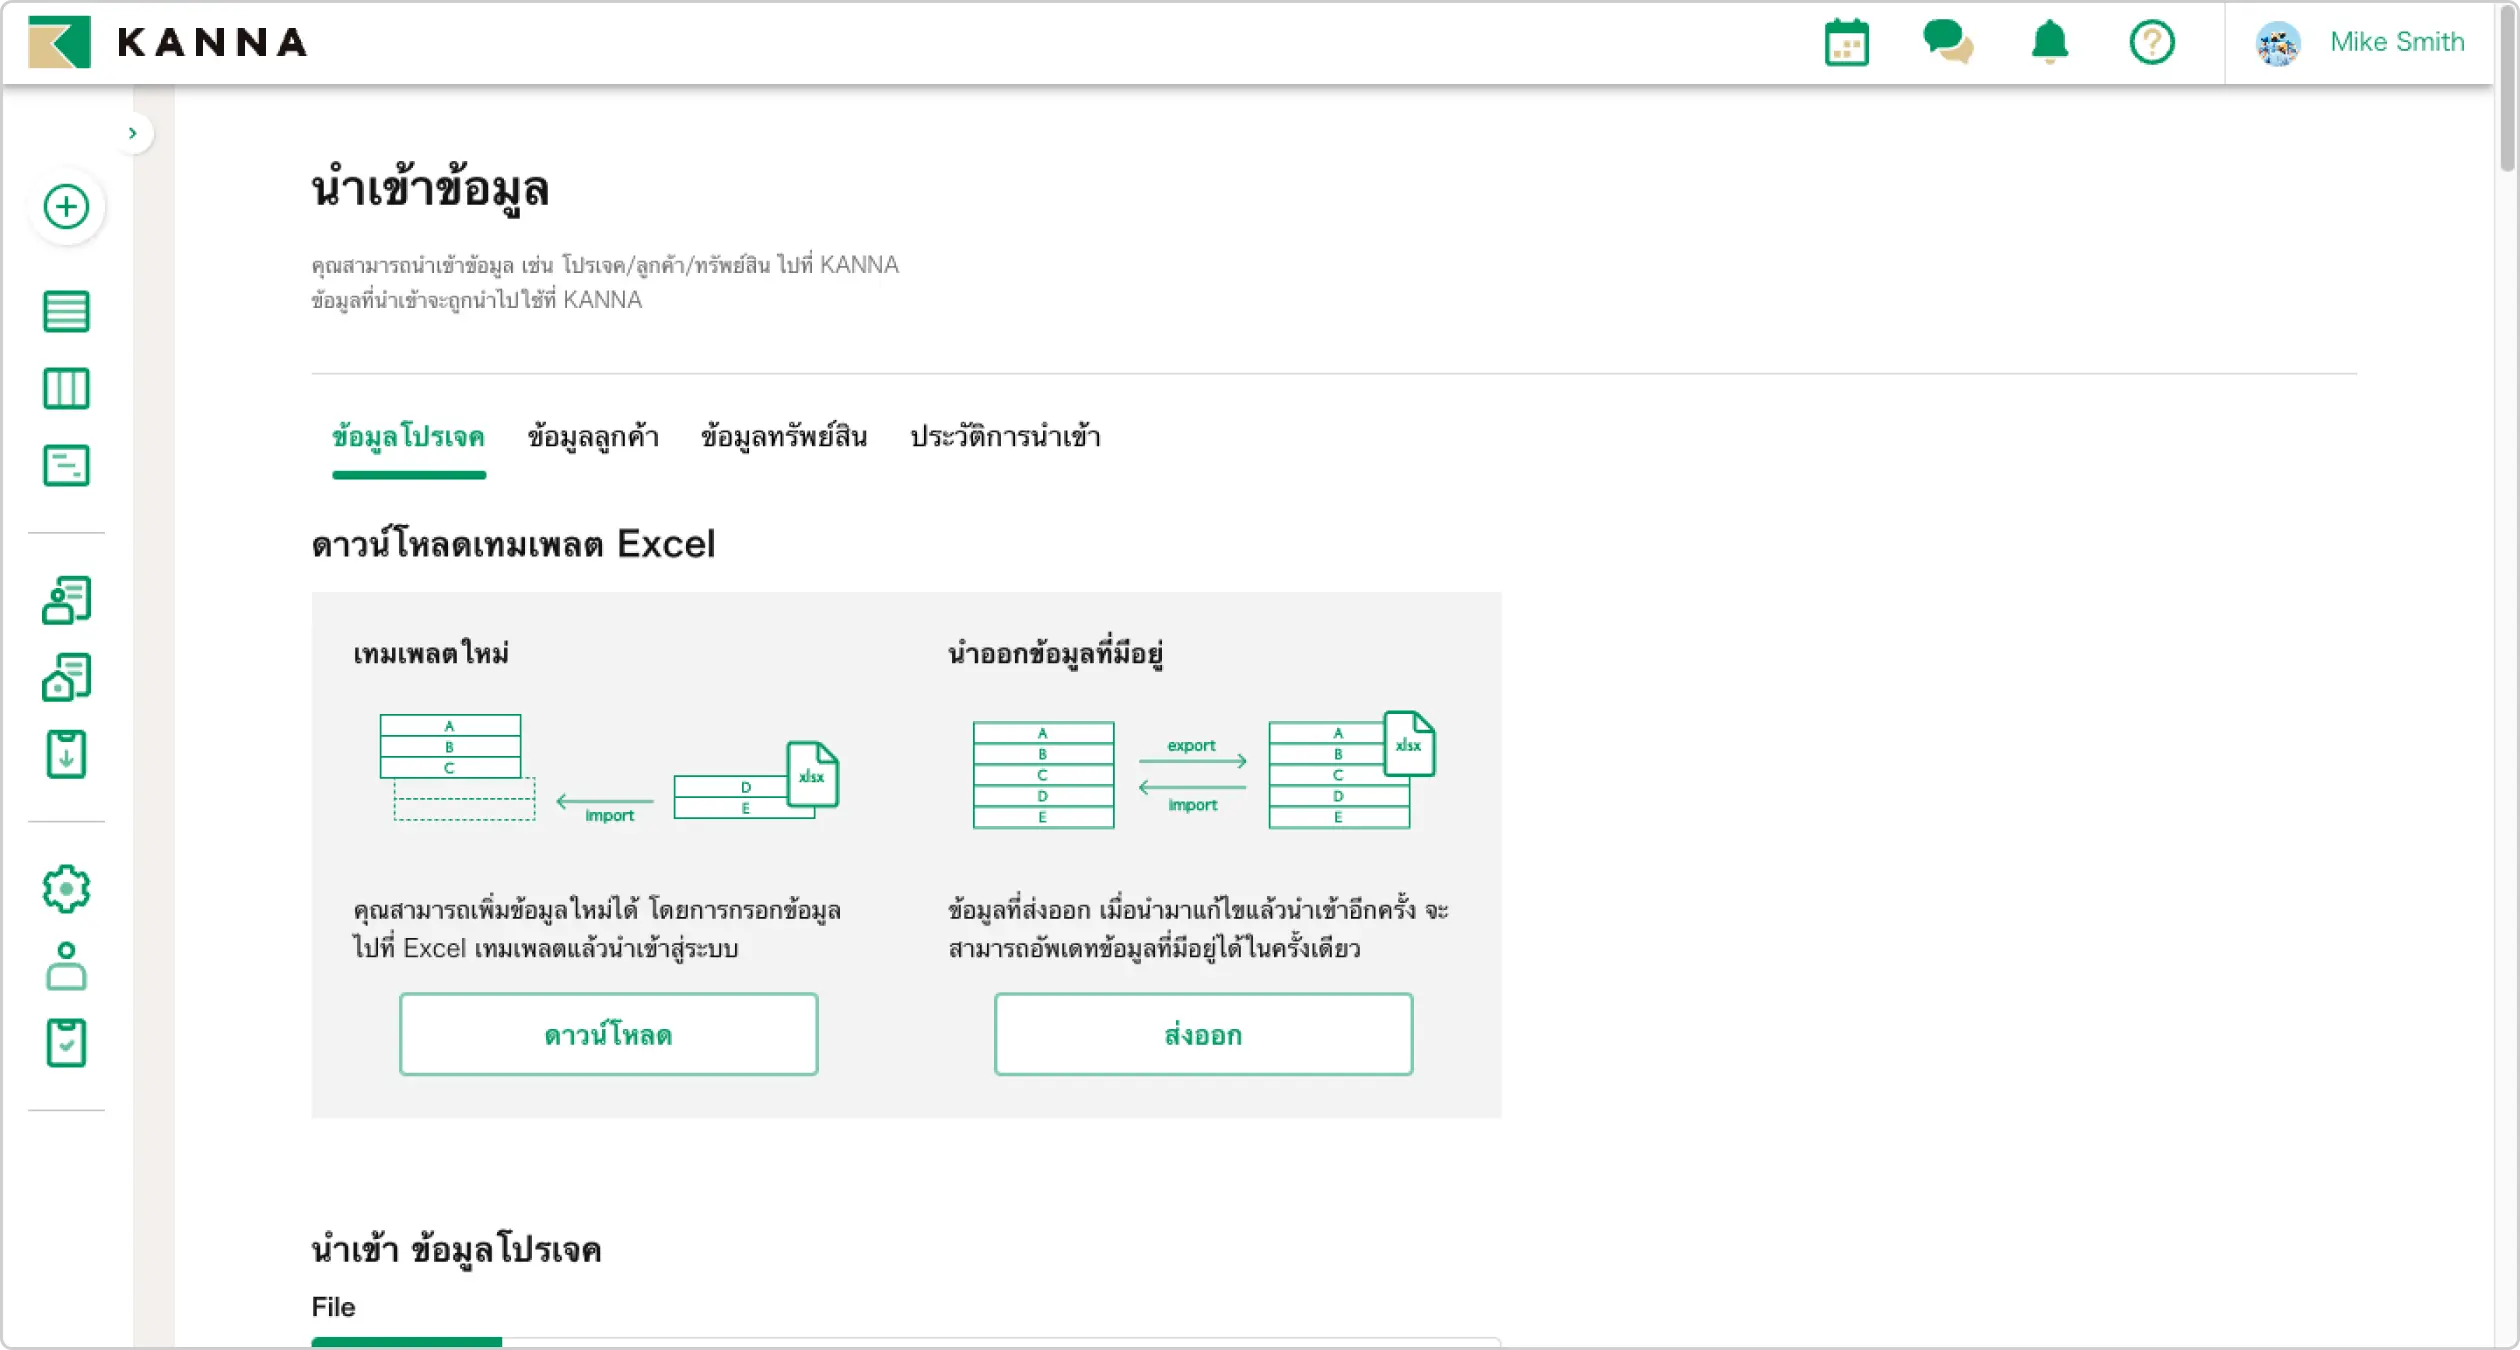Click the page vertical scrollbar
The height and width of the screenshot is (1350, 2520).
[2506, 90]
